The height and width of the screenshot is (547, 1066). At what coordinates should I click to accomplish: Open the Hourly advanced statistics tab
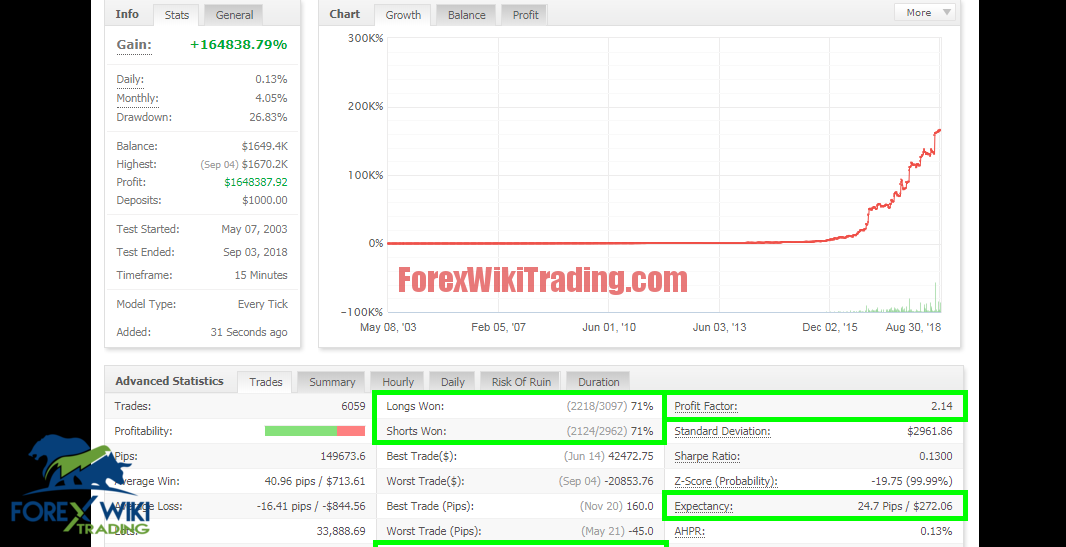point(398,382)
